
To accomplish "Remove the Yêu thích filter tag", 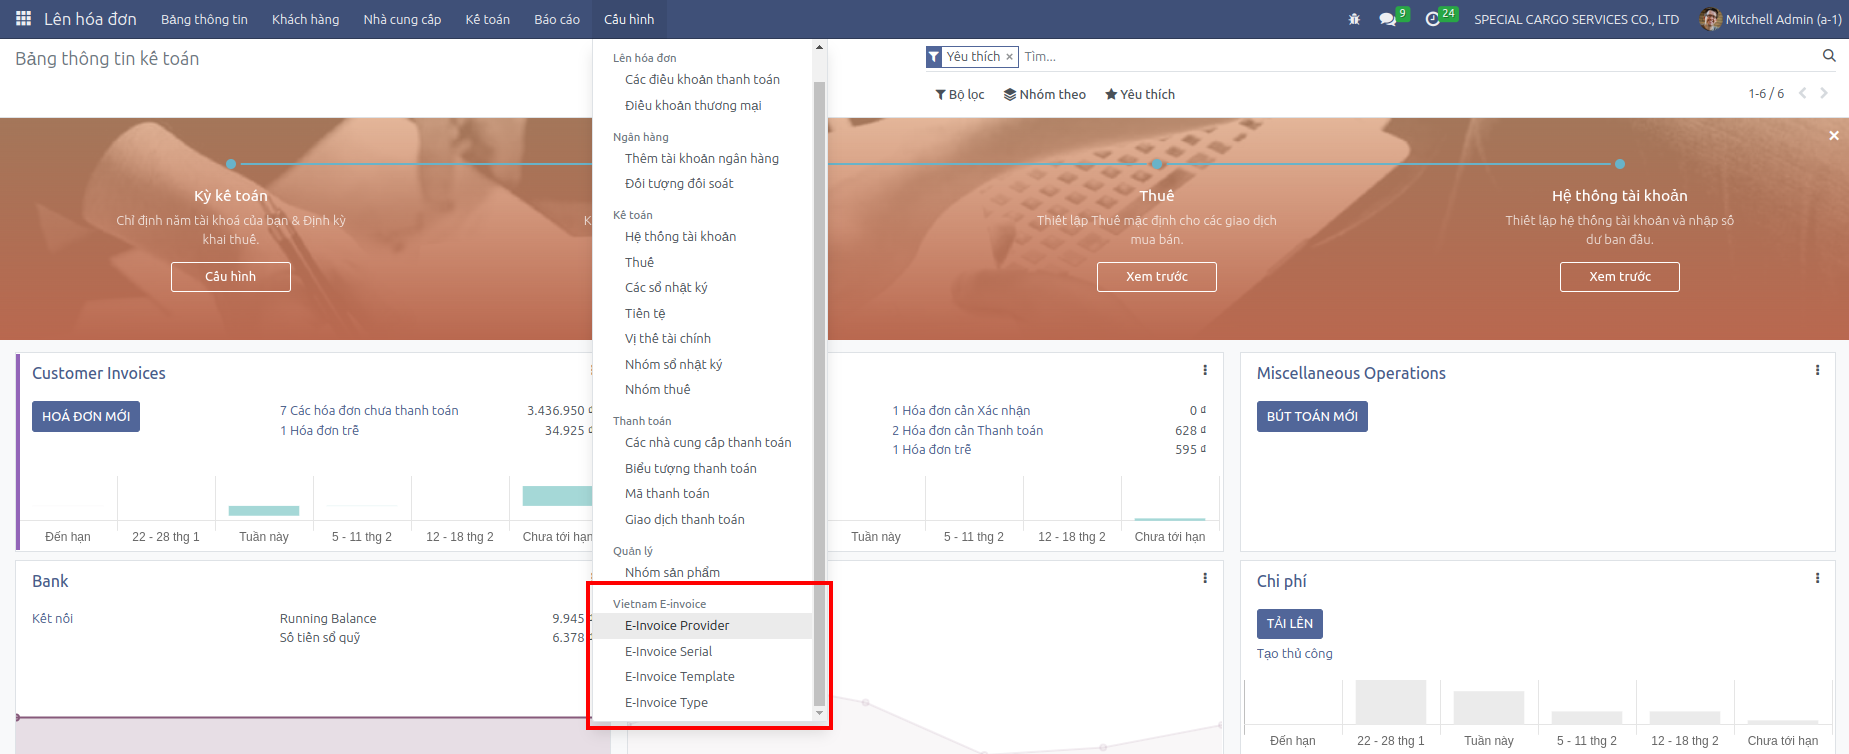I will click(x=1009, y=57).
